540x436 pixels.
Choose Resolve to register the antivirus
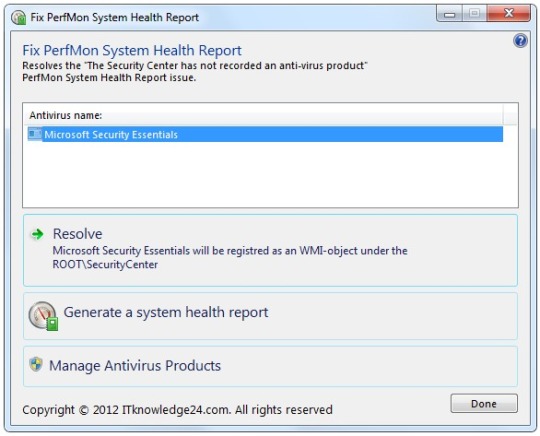pyautogui.click(x=270, y=250)
